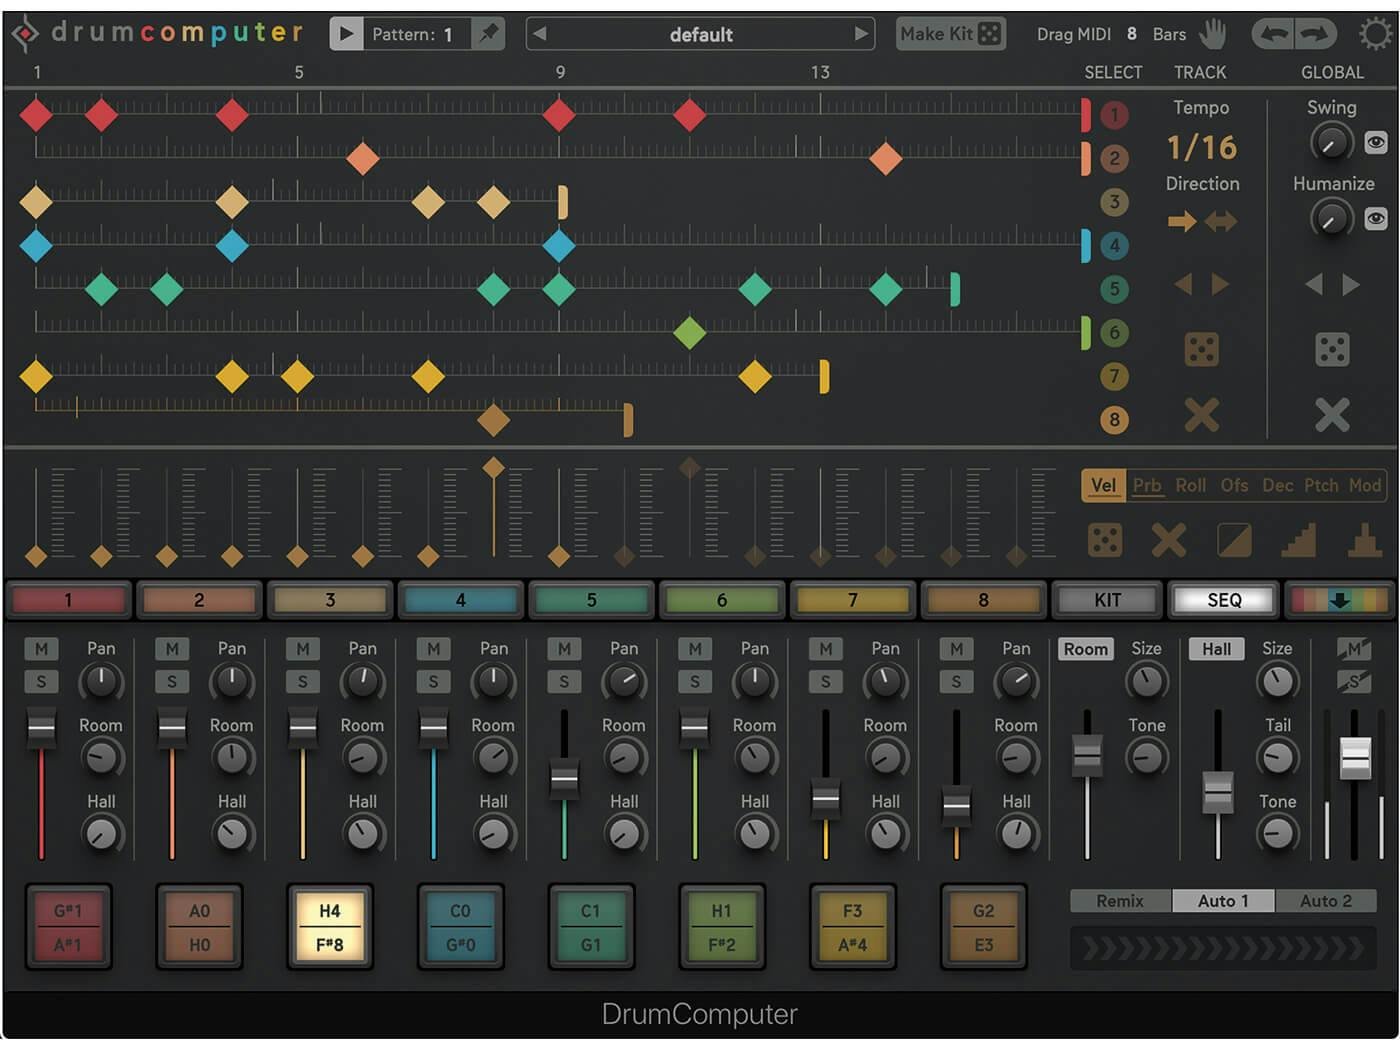Click the ramp-up stairs icon in the velocity lane
Screen dimensions: 1400x1050
[x=1298, y=539]
